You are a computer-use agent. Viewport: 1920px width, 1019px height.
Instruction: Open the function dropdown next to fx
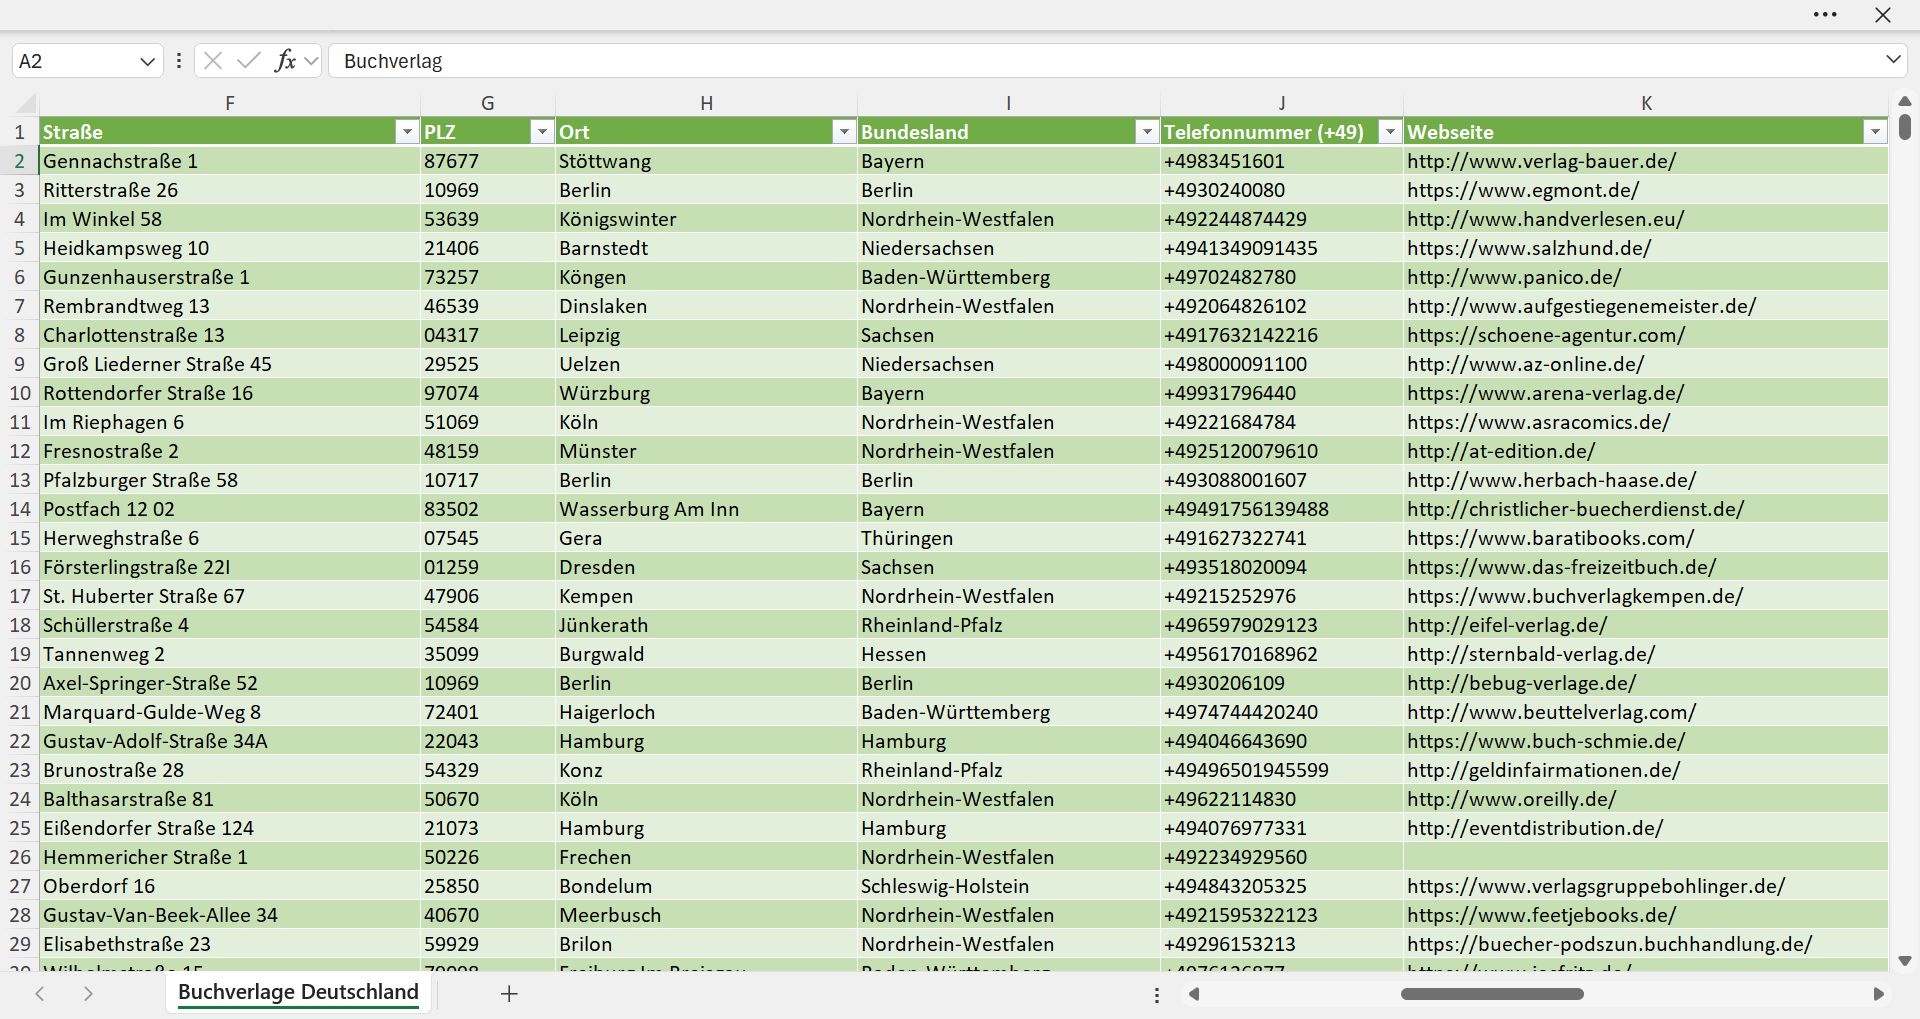[311, 61]
